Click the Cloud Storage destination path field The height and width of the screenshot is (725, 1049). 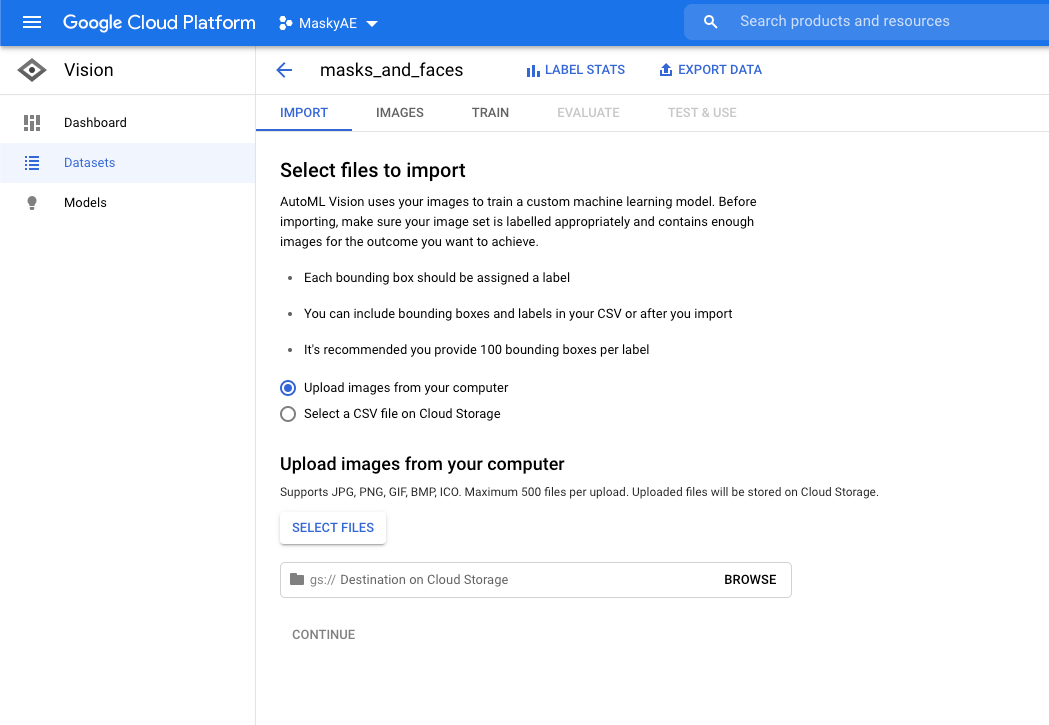[x=500, y=580]
